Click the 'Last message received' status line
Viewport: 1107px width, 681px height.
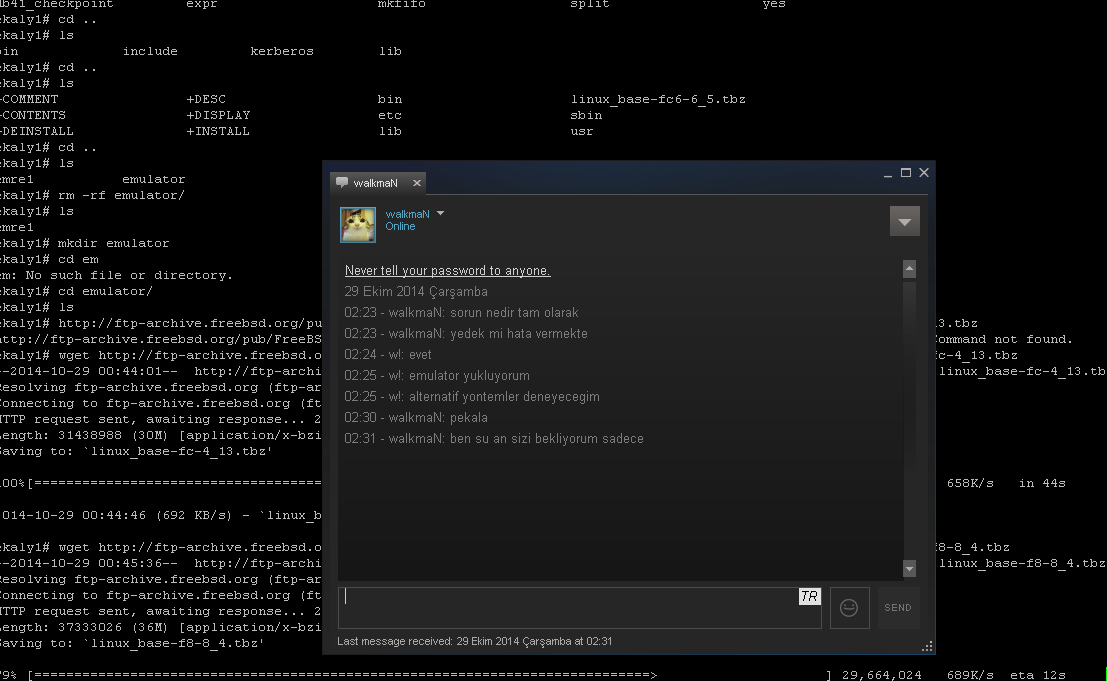[x=474, y=641]
